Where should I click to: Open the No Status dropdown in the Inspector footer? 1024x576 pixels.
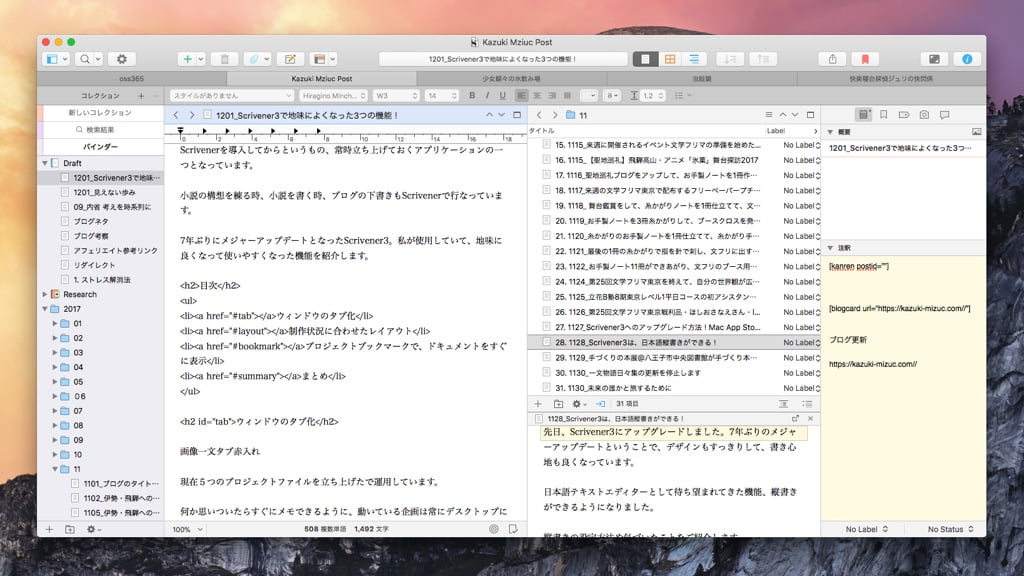(950, 529)
